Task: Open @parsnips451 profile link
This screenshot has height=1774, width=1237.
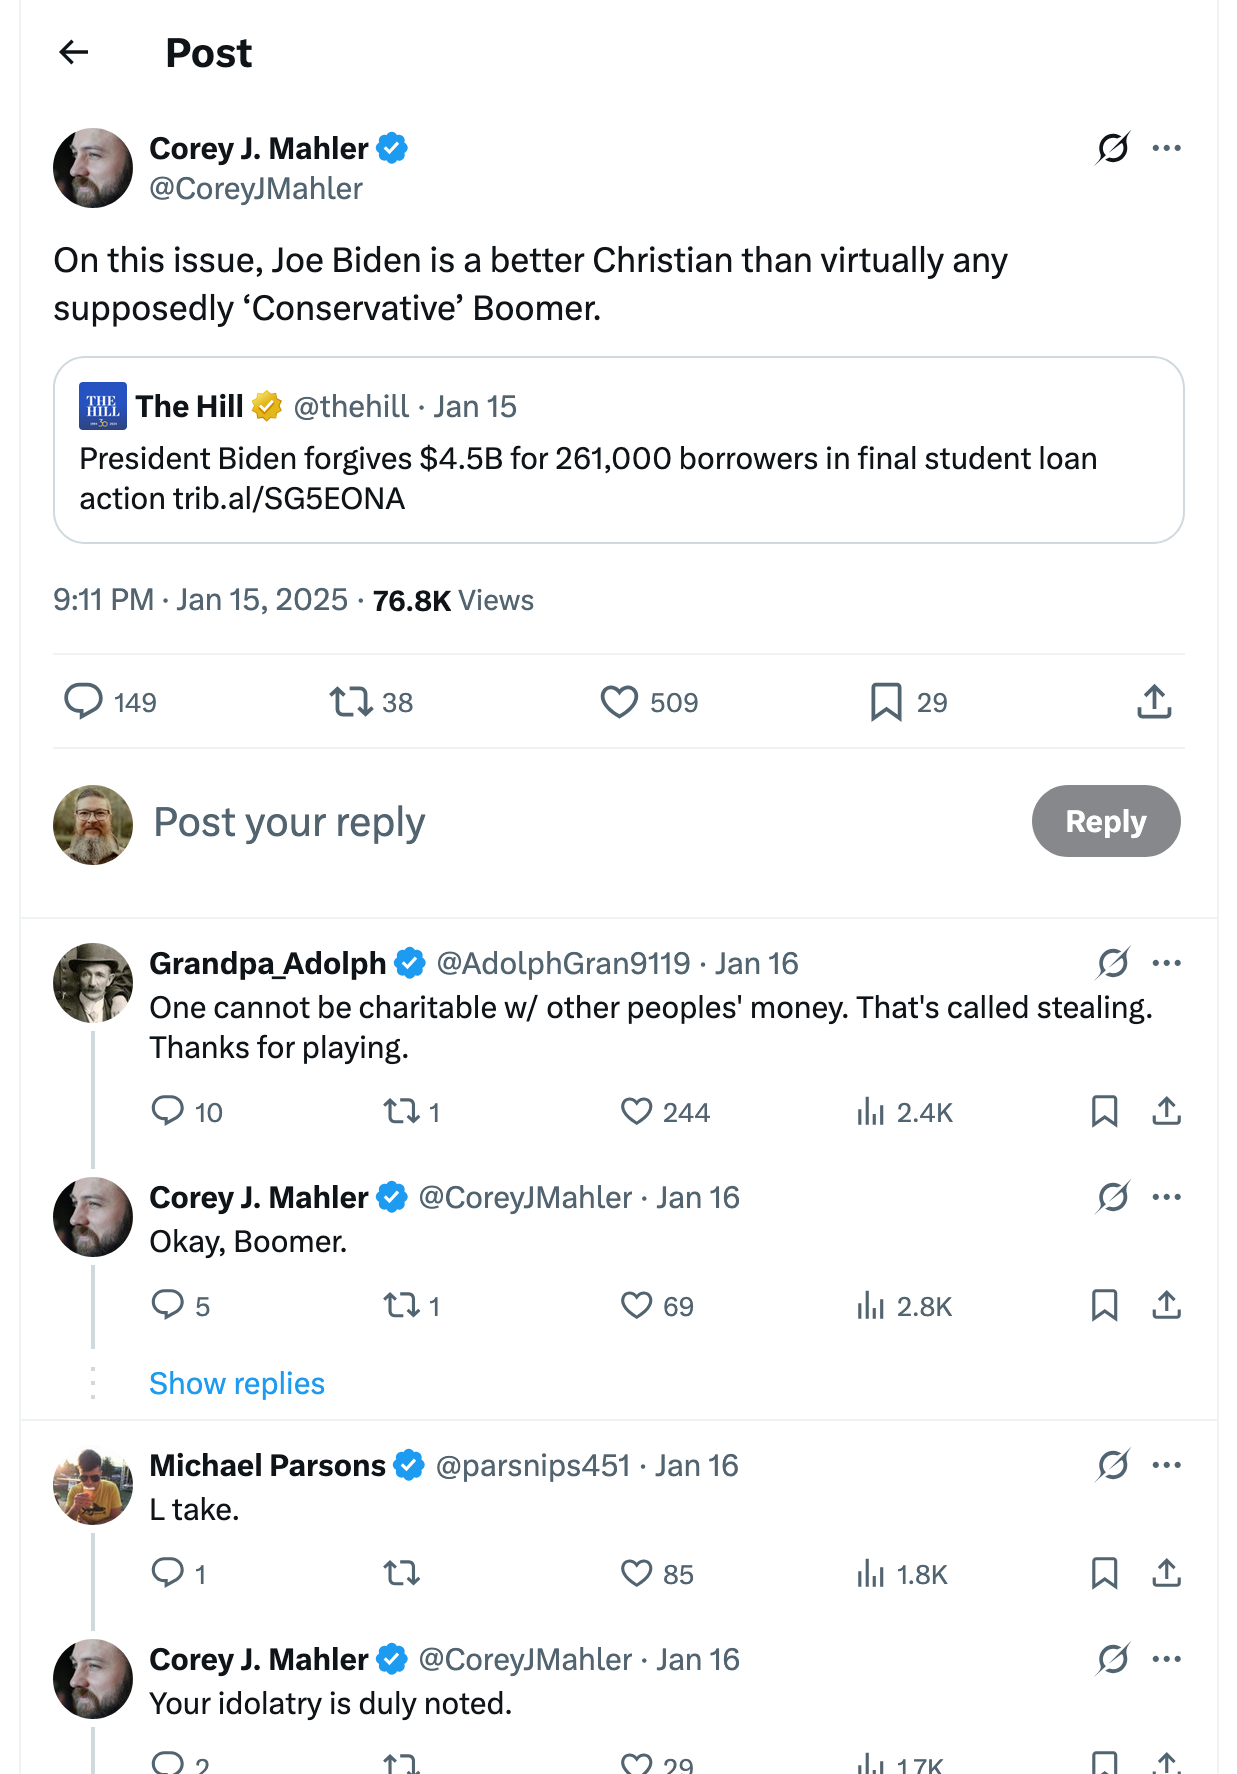Action: tap(533, 1465)
